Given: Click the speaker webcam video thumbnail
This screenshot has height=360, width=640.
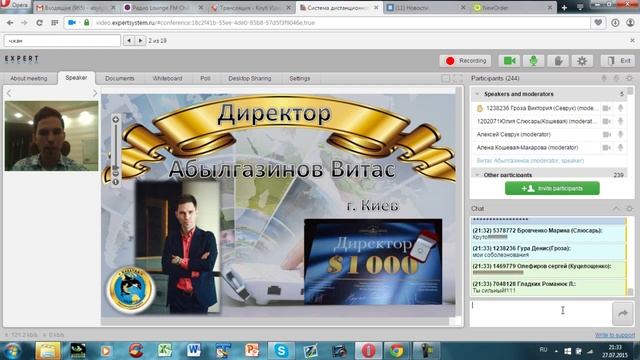Looking at the screenshot, I should coord(51,136).
